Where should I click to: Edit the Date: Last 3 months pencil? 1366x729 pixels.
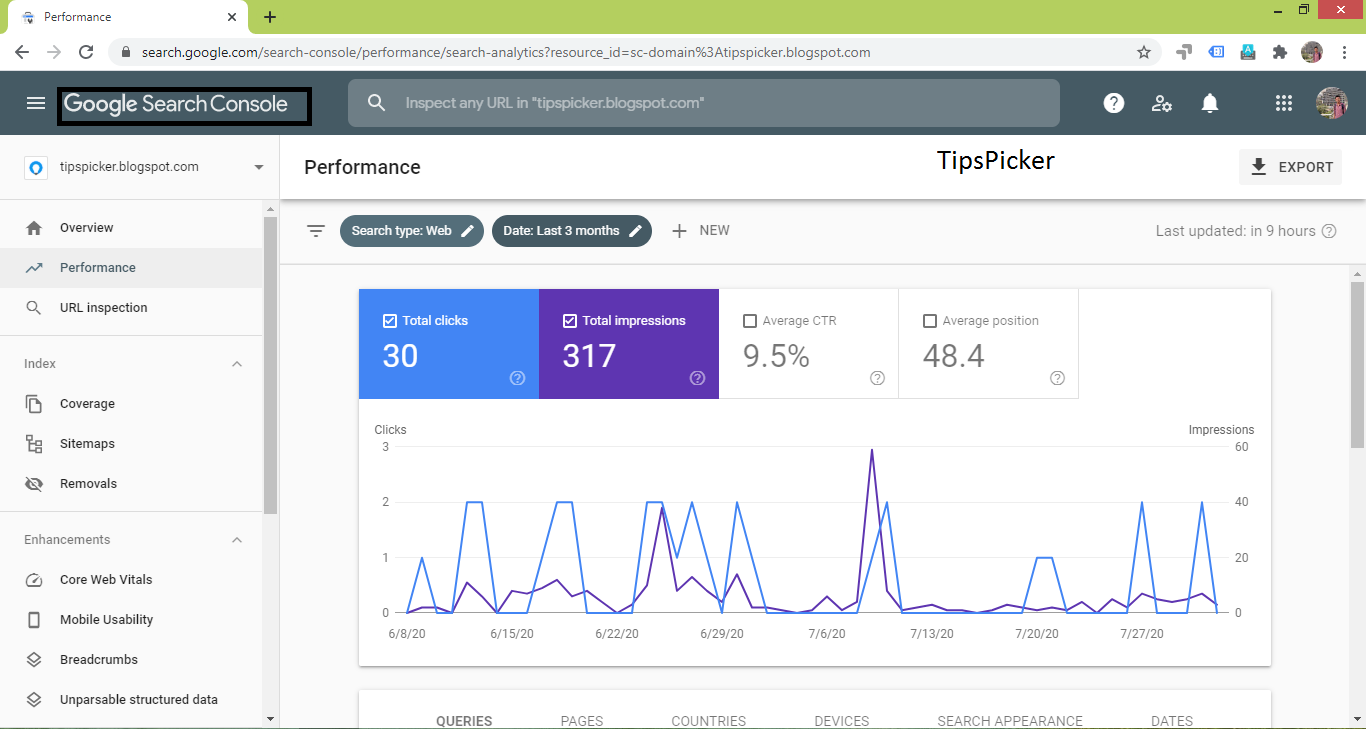[x=635, y=231]
